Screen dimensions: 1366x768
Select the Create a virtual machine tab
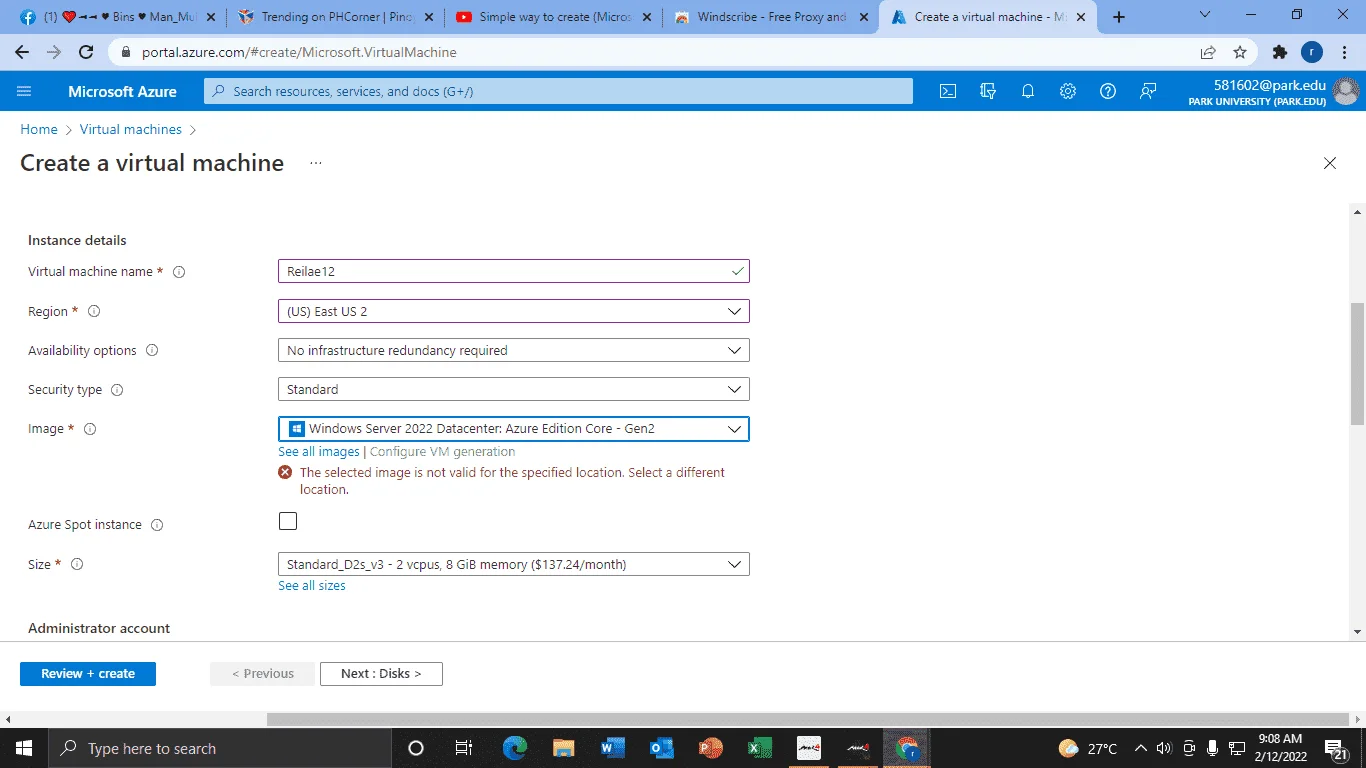point(988,17)
